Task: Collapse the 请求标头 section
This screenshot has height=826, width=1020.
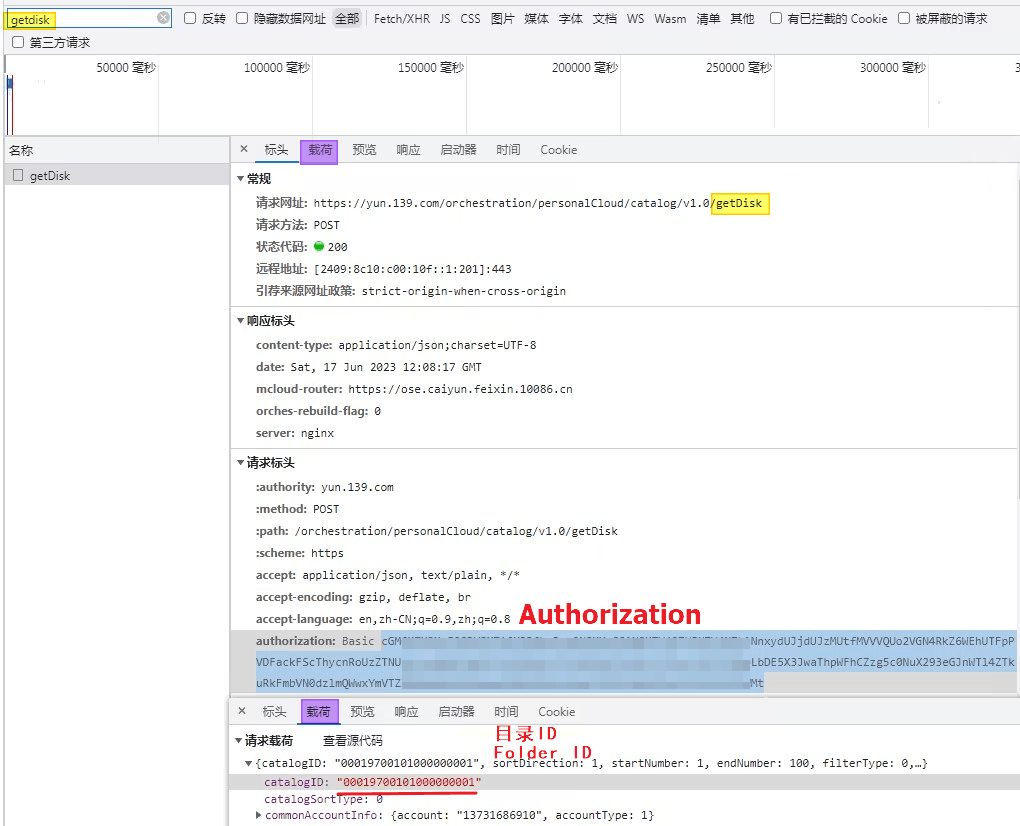Action: point(240,463)
